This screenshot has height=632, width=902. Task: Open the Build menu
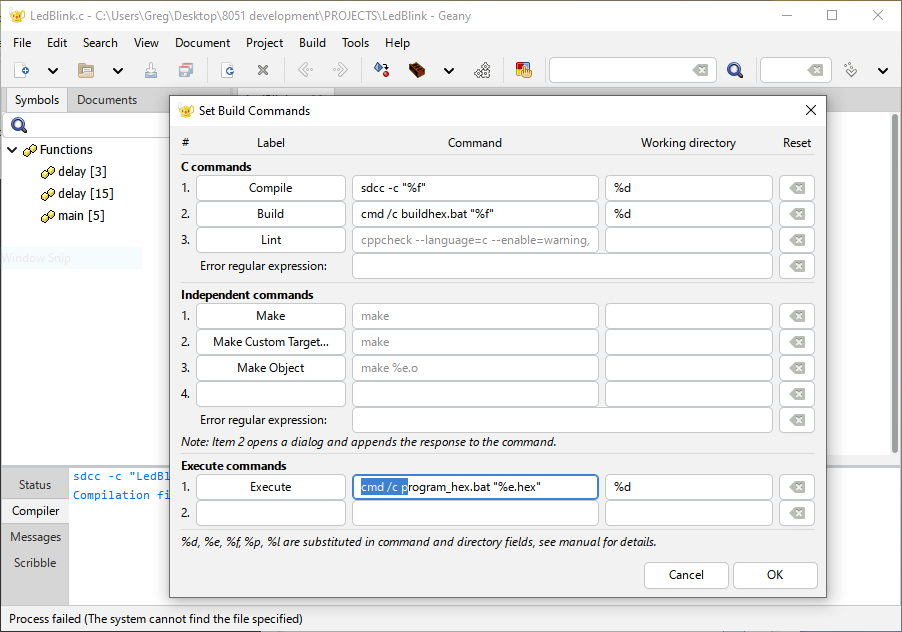click(312, 43)
